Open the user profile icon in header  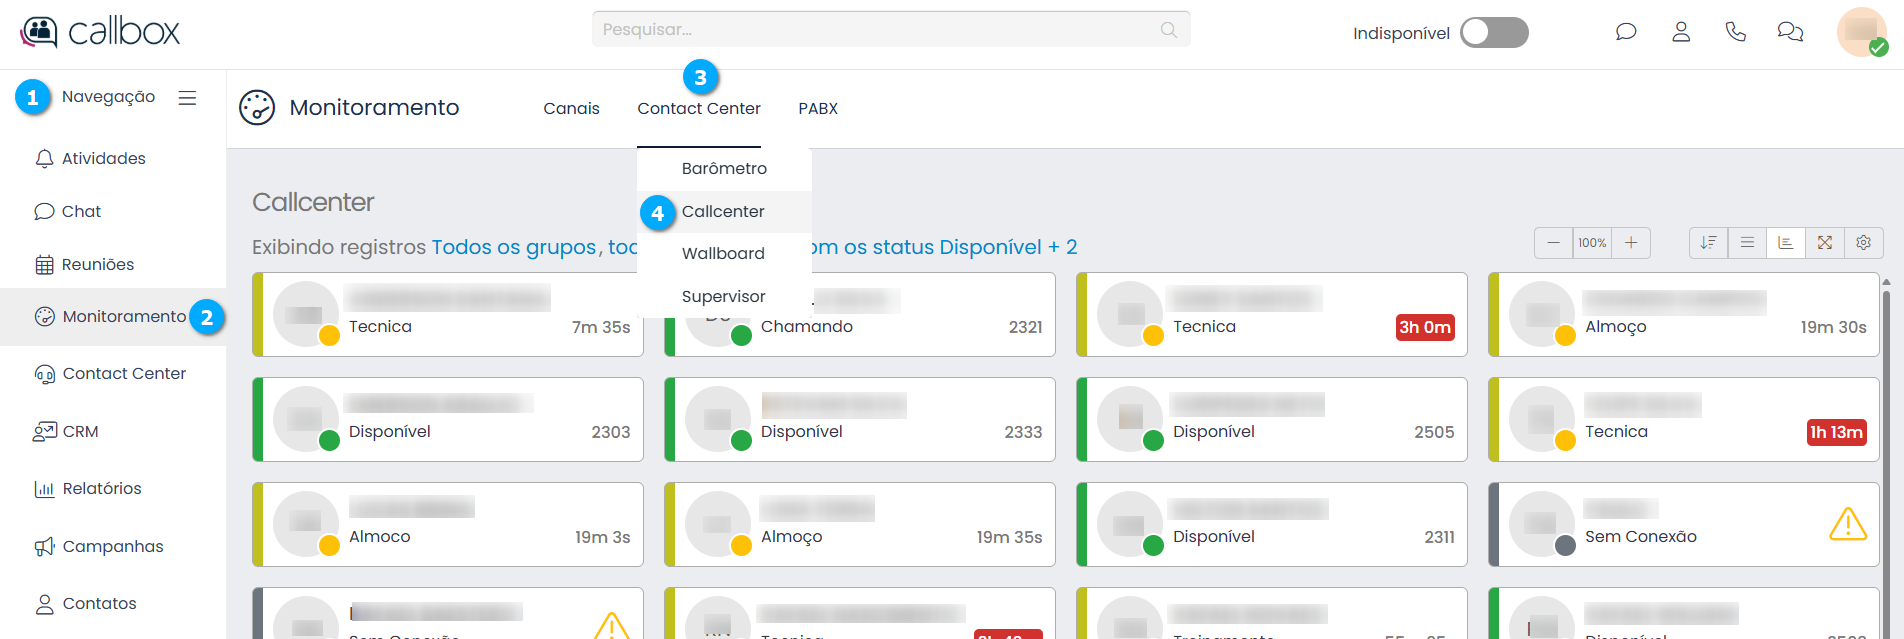click(x=1681, y=32)
